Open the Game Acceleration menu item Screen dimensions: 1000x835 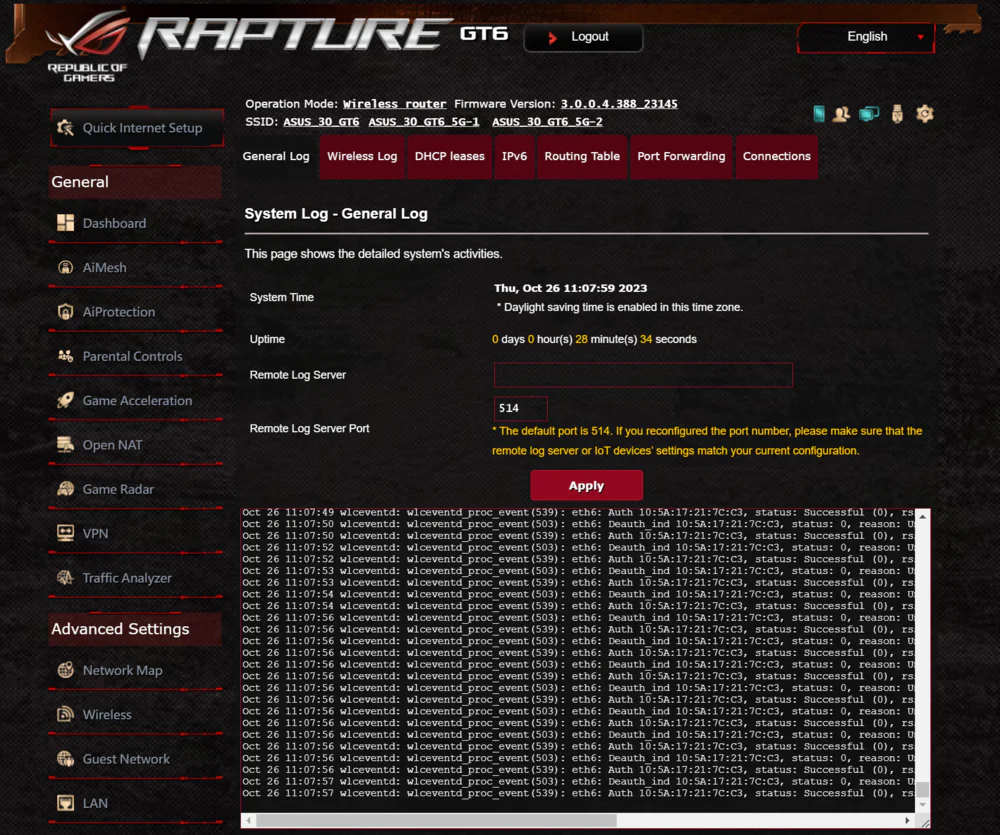click(136, 401)
